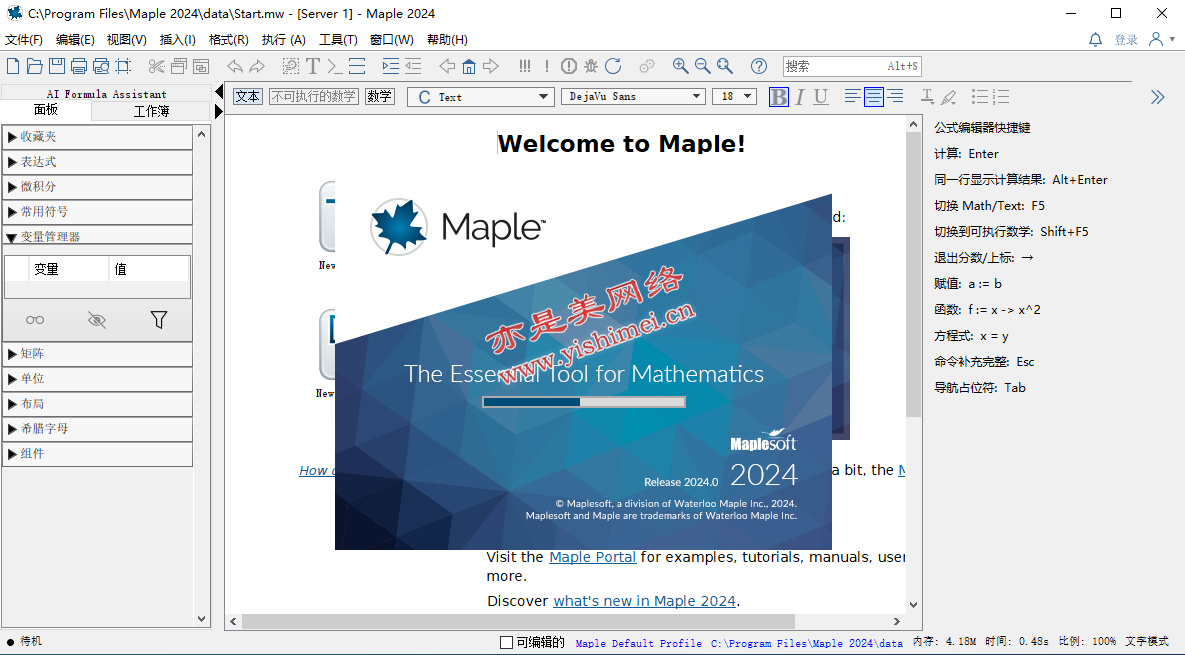Image resolution: width=1185 pixels, height=655 pixels.
Task: Collapse the 变量管理器 palette
Action: [x=97, y=235]
